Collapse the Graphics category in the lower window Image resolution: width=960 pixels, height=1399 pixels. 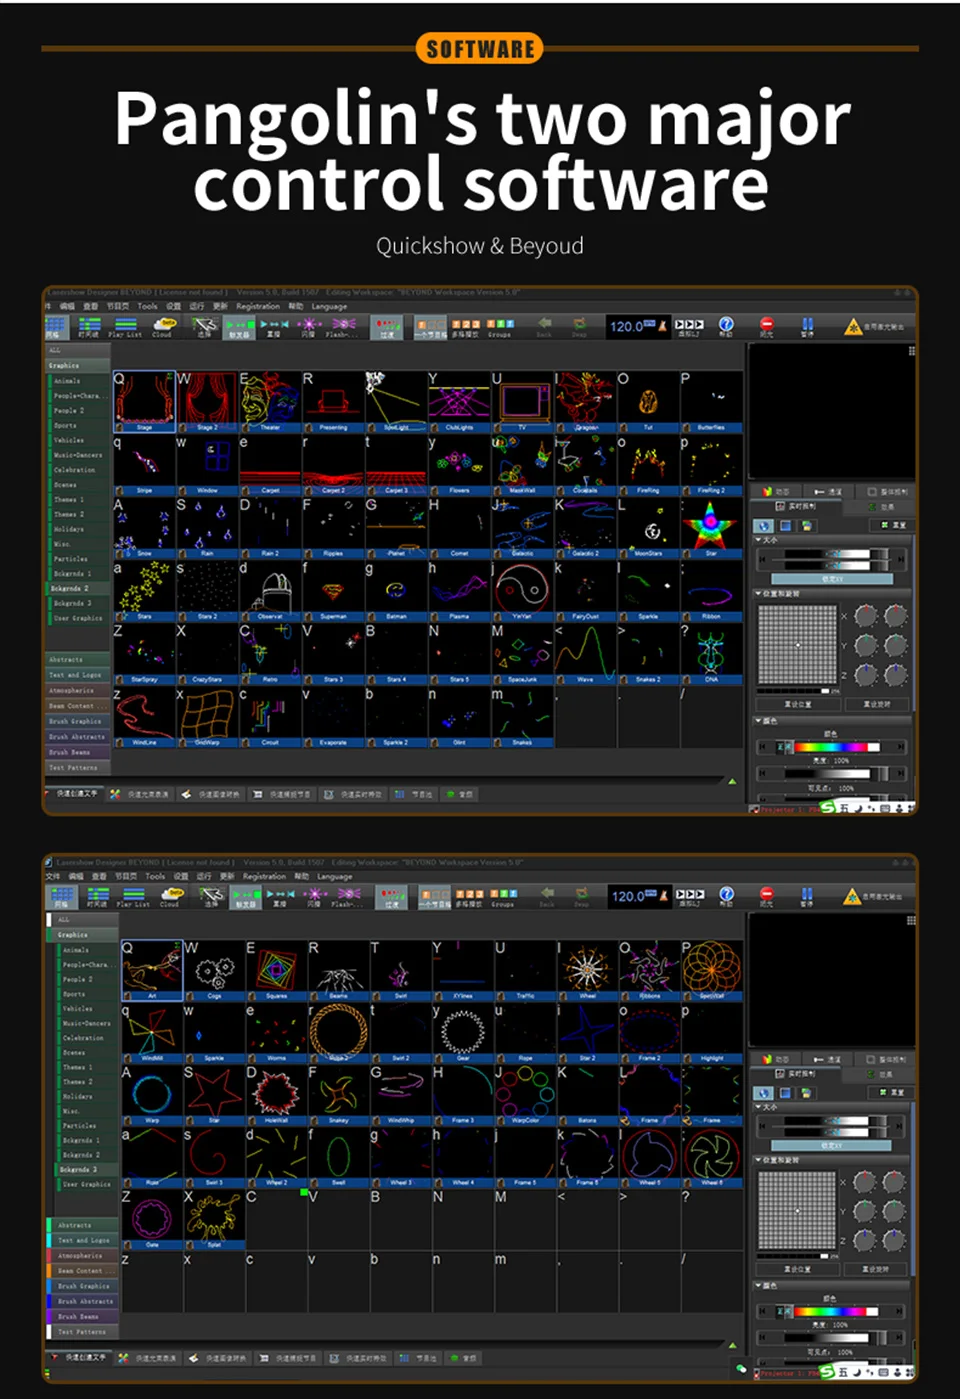click(x=84, y=934)
